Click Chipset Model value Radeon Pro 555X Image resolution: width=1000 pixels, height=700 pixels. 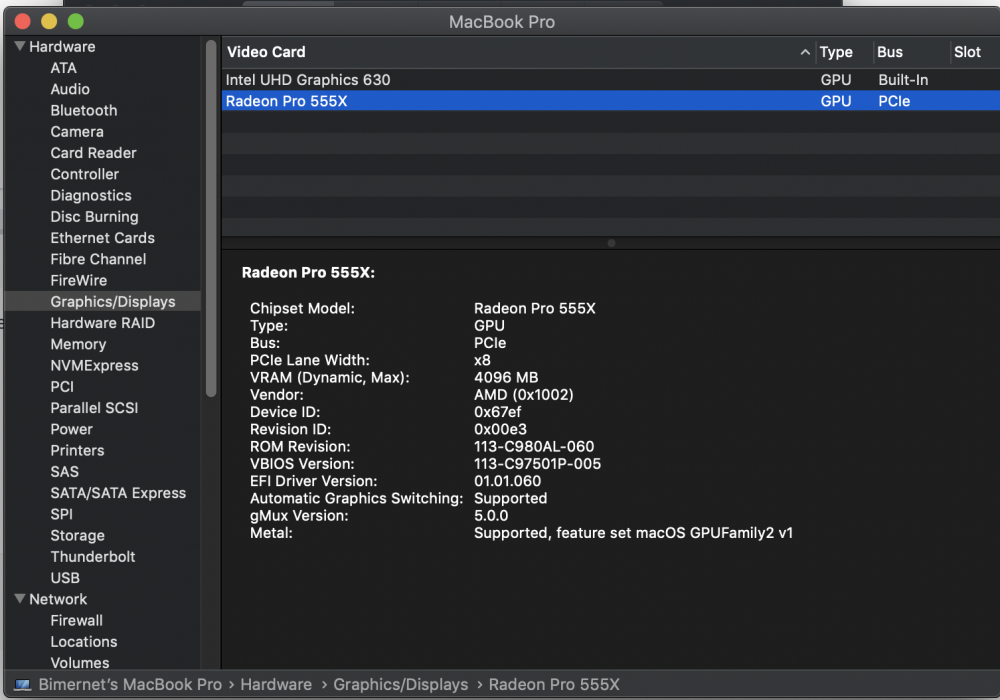click(x=534, y=308)
